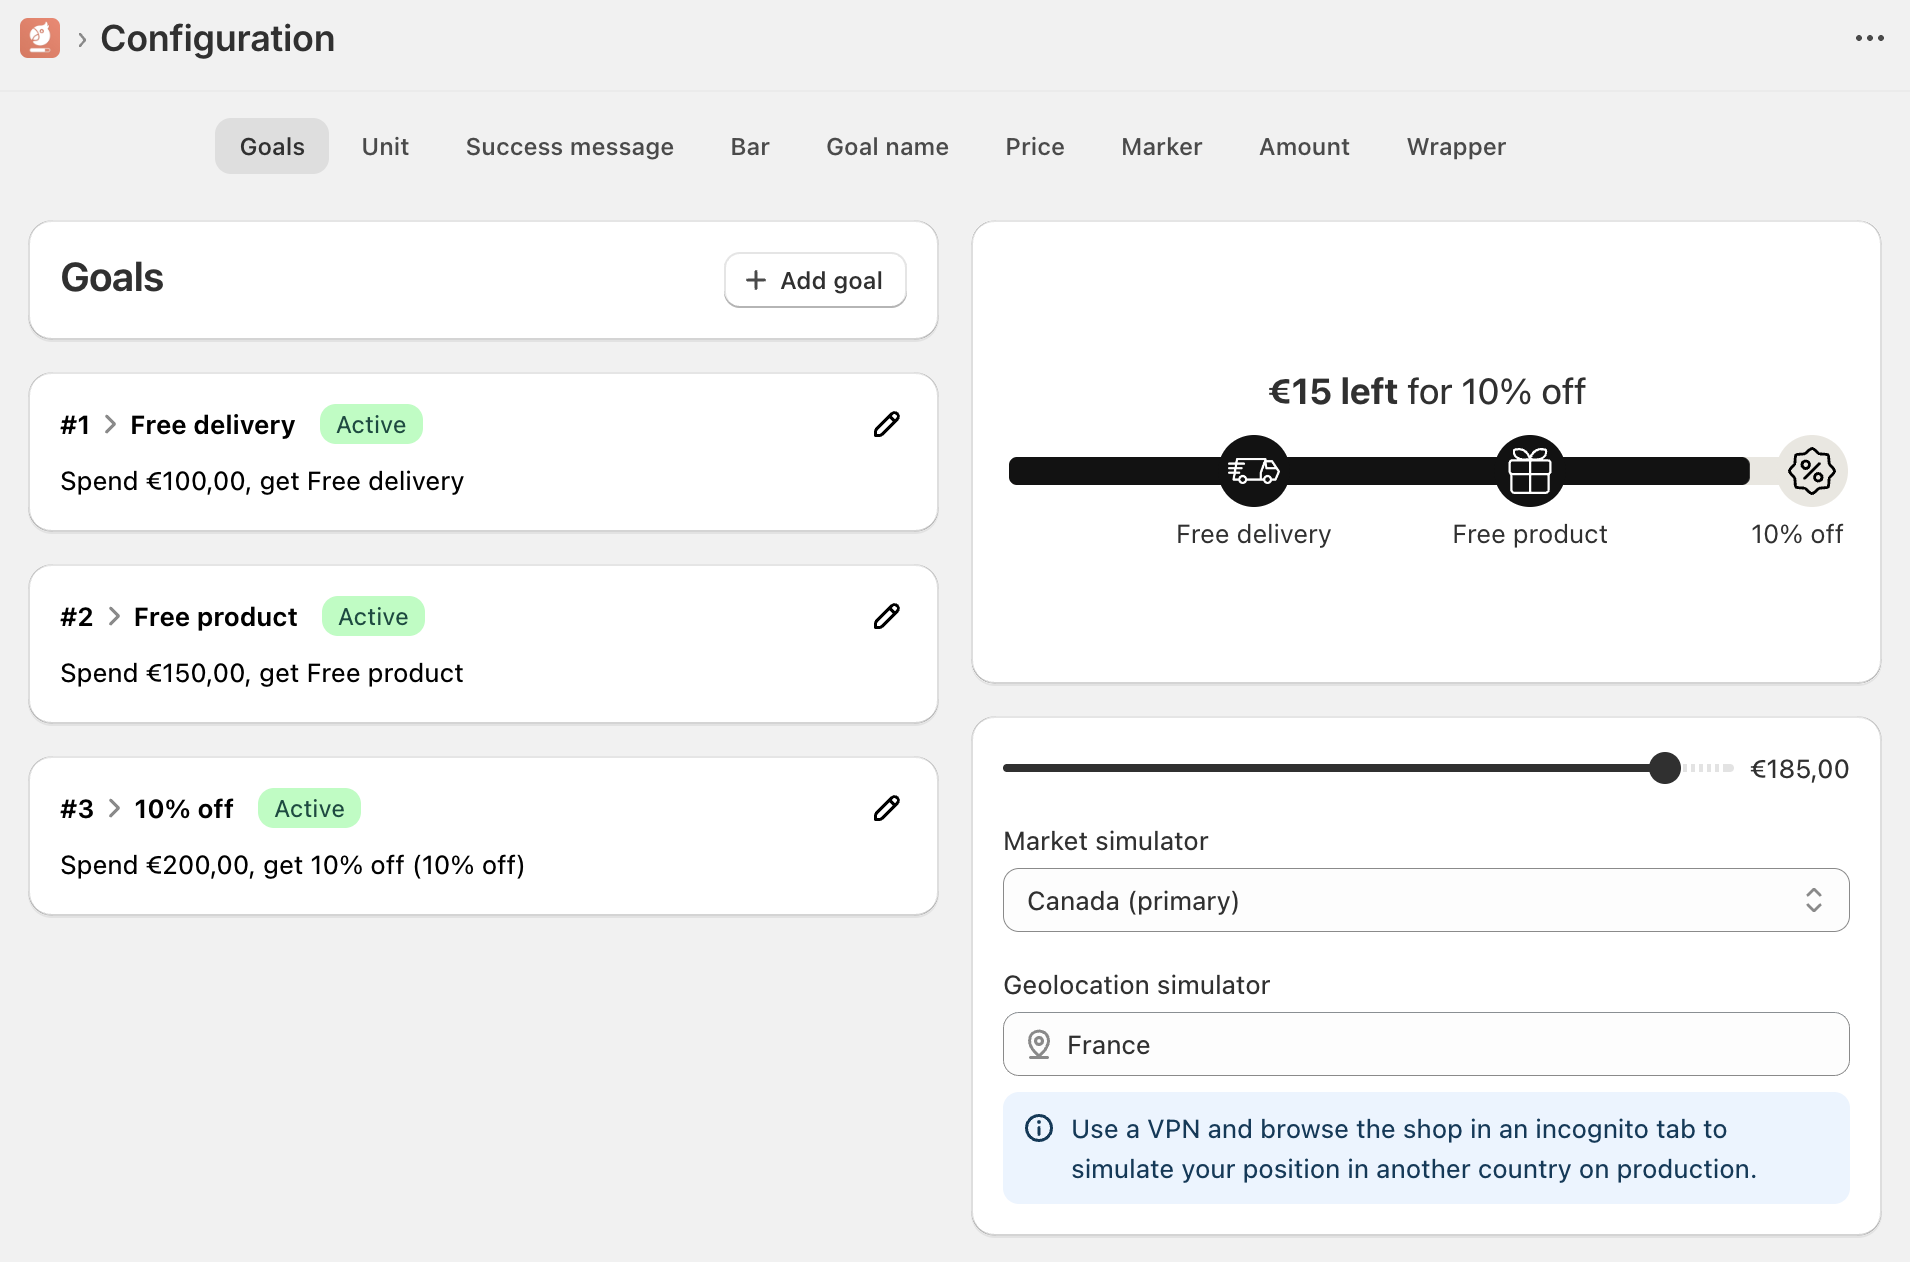Open the Goal name tab
Image resolution: width=1910 pixels, height=1262 pixels.
click(888, 146)
